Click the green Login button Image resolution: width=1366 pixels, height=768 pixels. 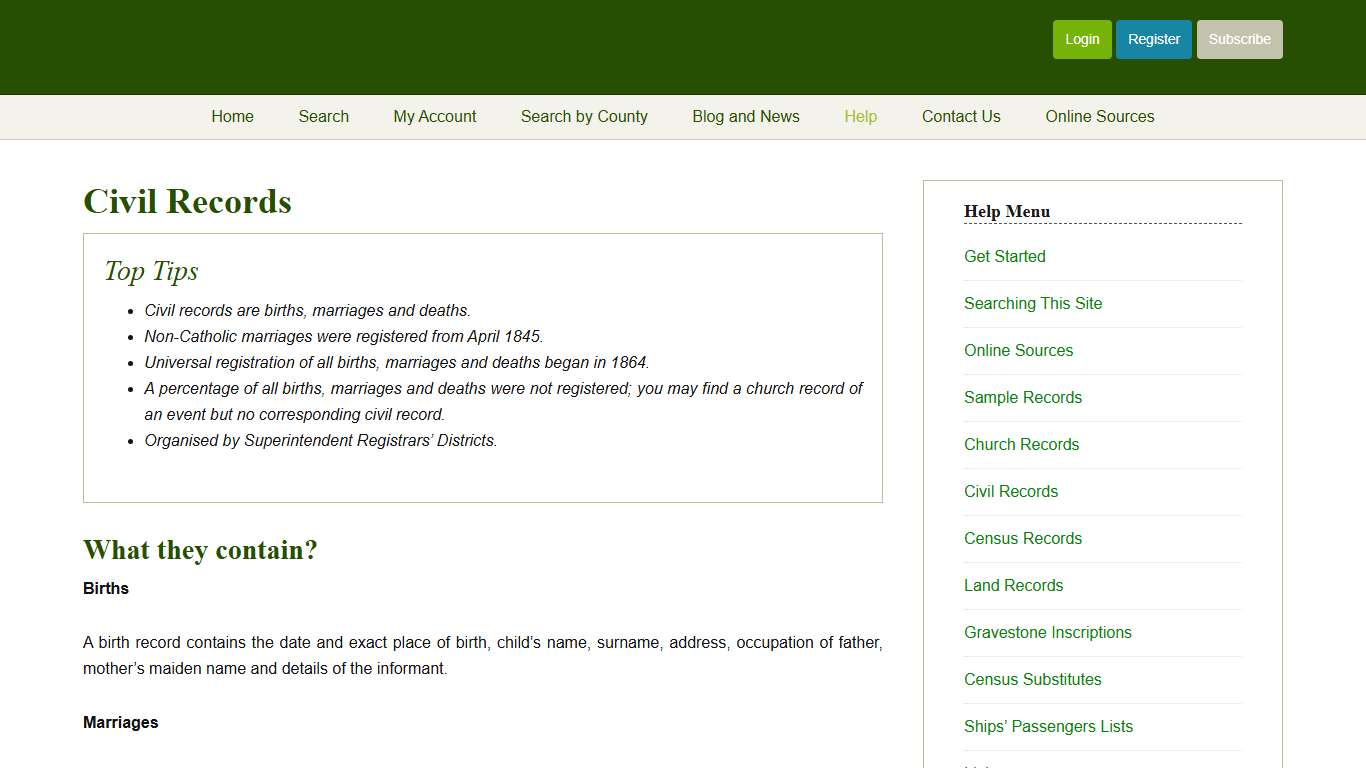pyautogui.click(x=1081, y=40)
